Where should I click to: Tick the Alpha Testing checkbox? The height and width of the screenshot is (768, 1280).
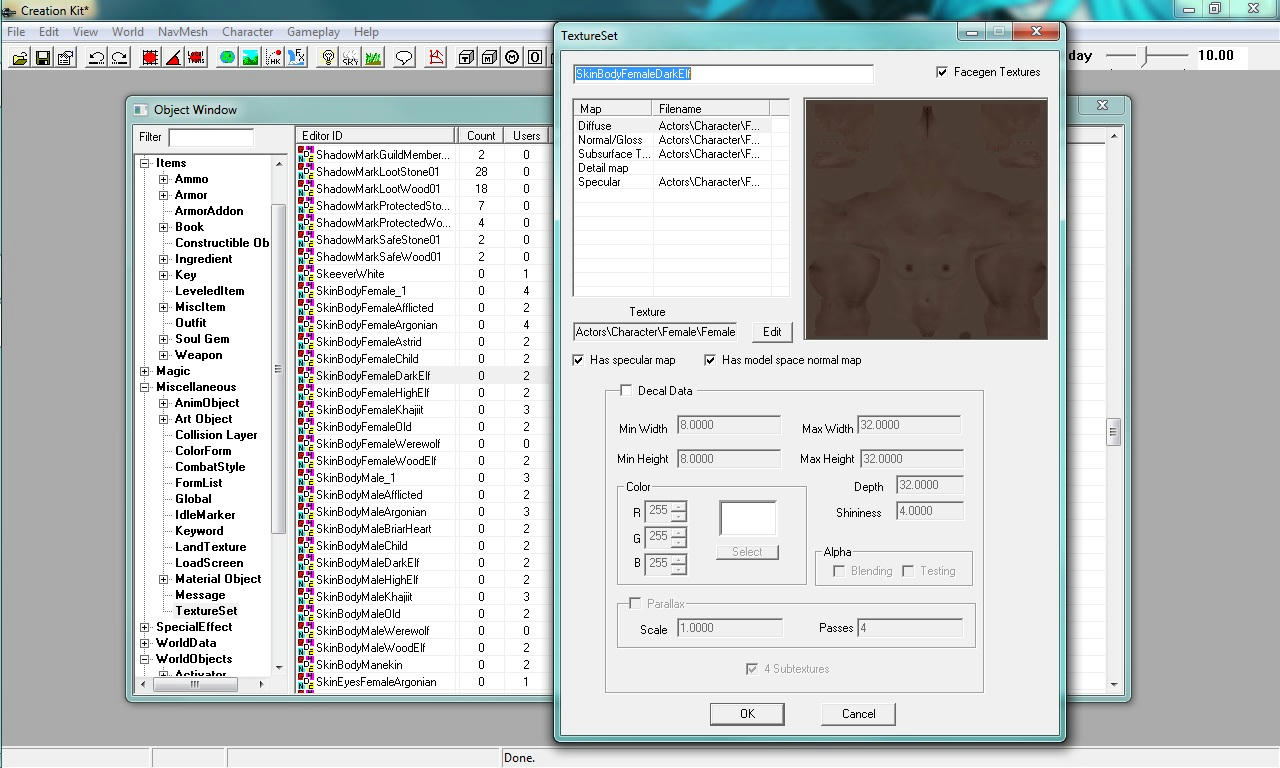point(908,571)
